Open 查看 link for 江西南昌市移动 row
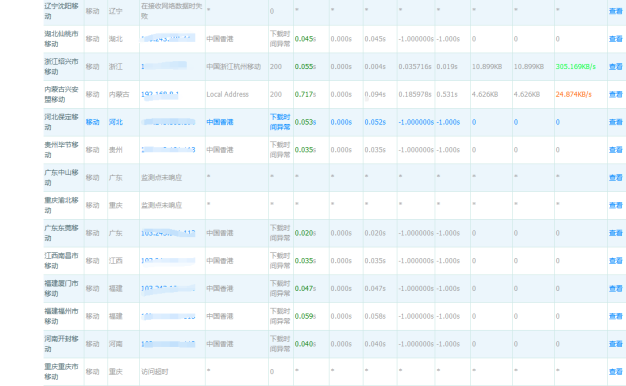 [x=615, y=261]
